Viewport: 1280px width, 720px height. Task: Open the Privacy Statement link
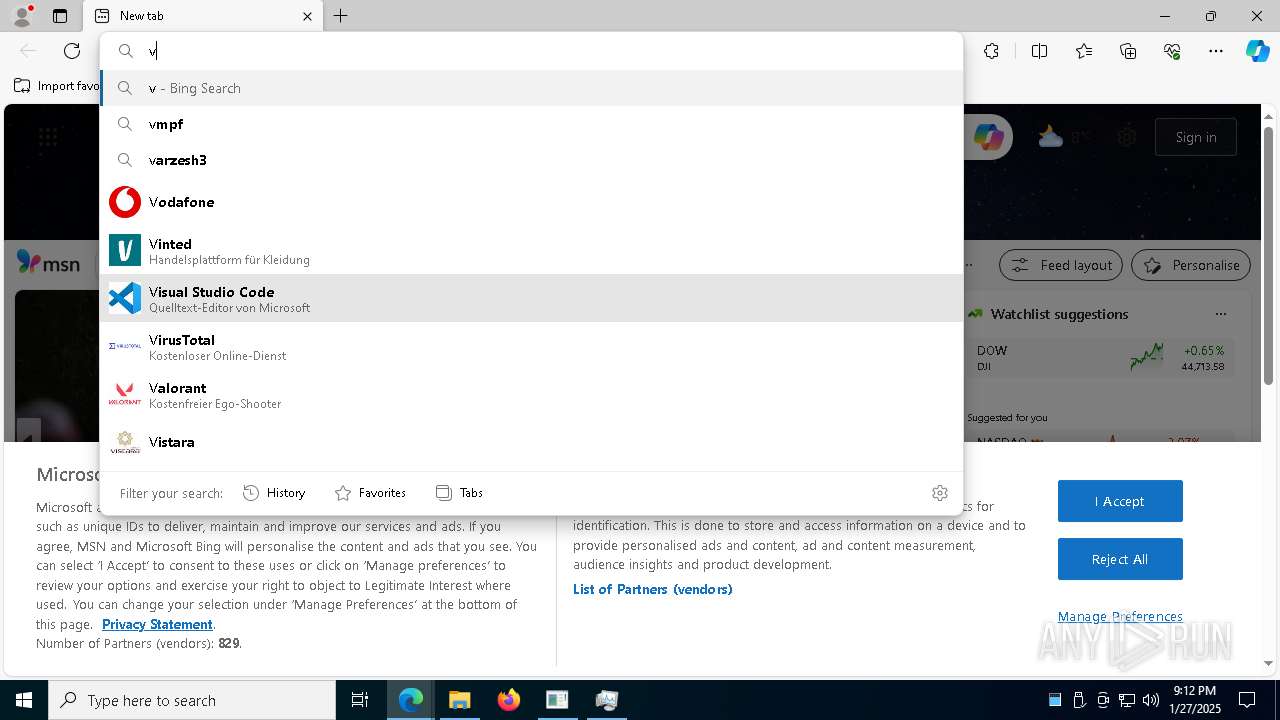pyautogui.click(x=157, y=624)
